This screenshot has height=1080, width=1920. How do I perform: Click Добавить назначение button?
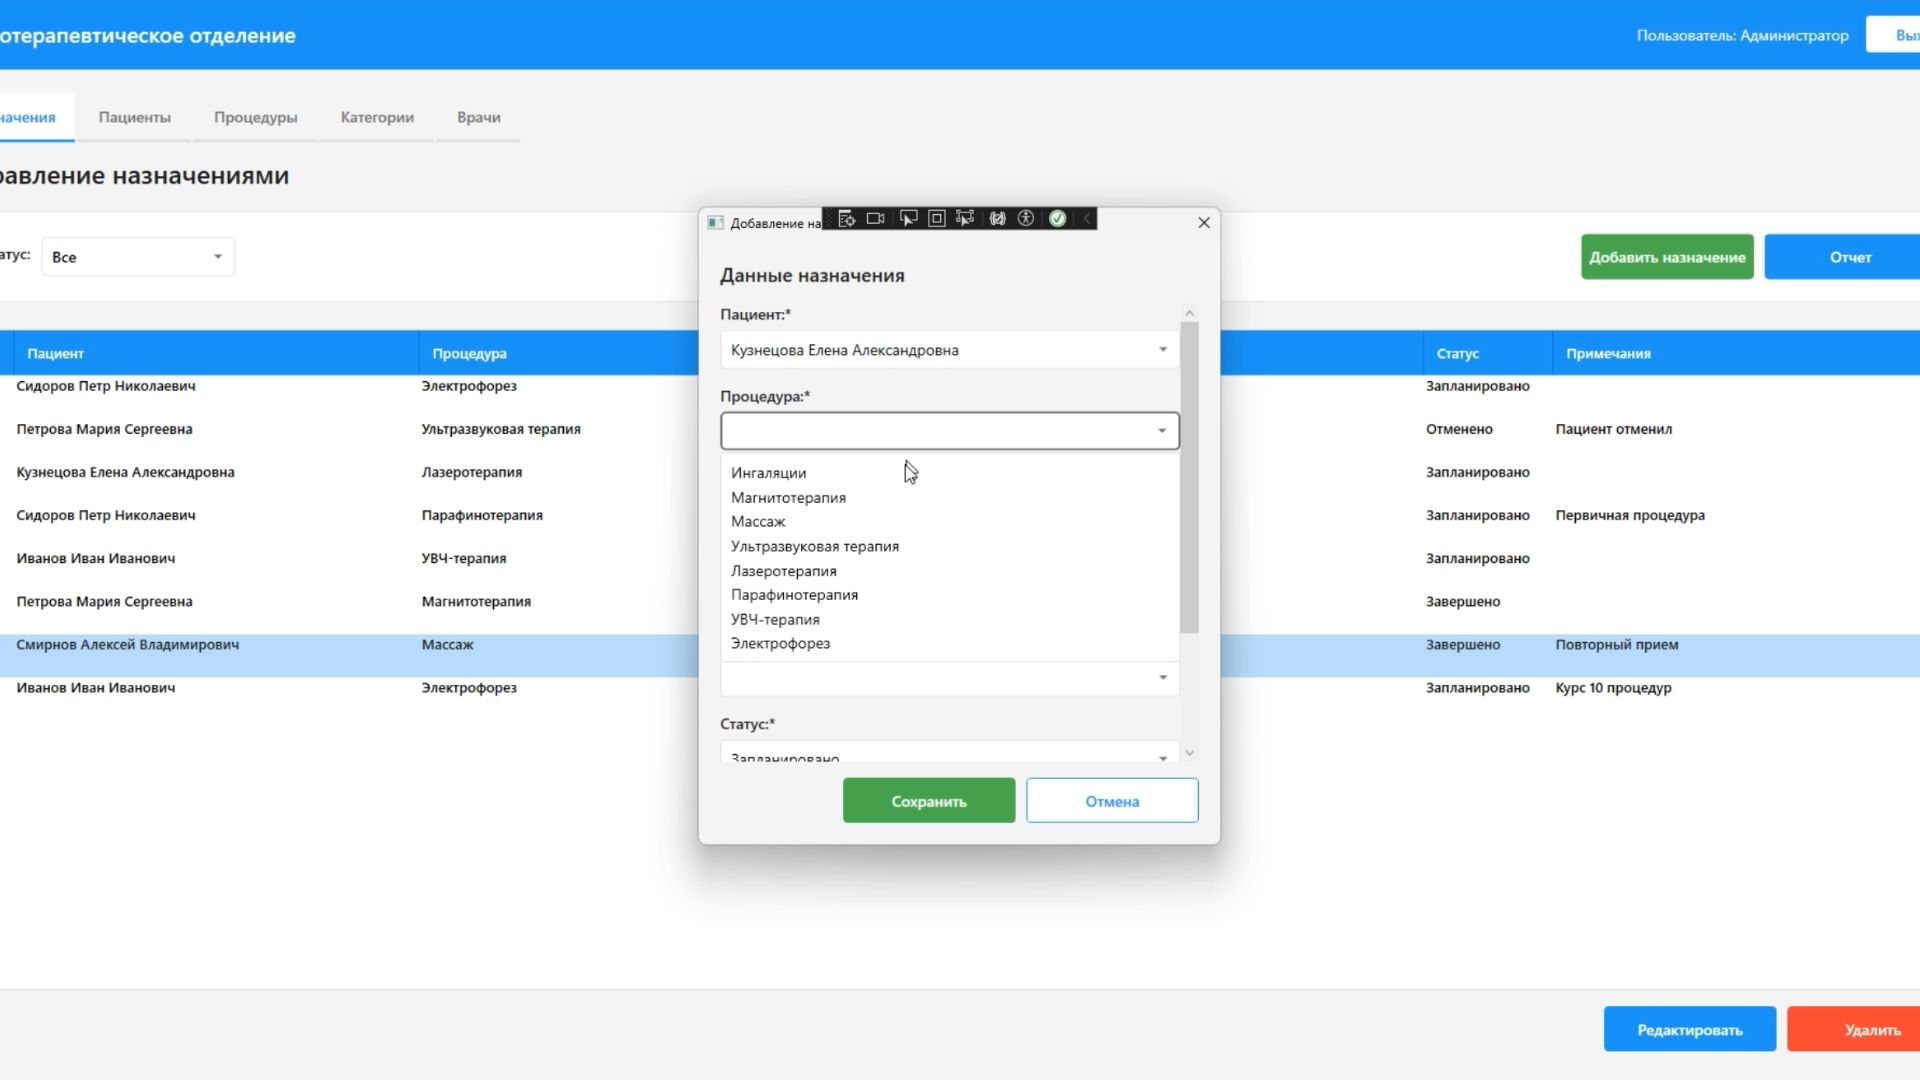tap(1667, 257)
